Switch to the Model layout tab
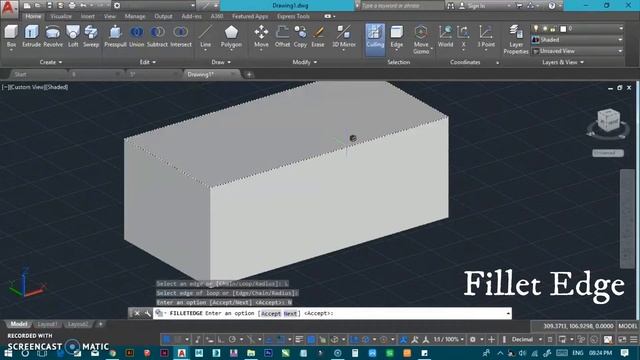The image size is (640, 360). [x=18, y=324]
